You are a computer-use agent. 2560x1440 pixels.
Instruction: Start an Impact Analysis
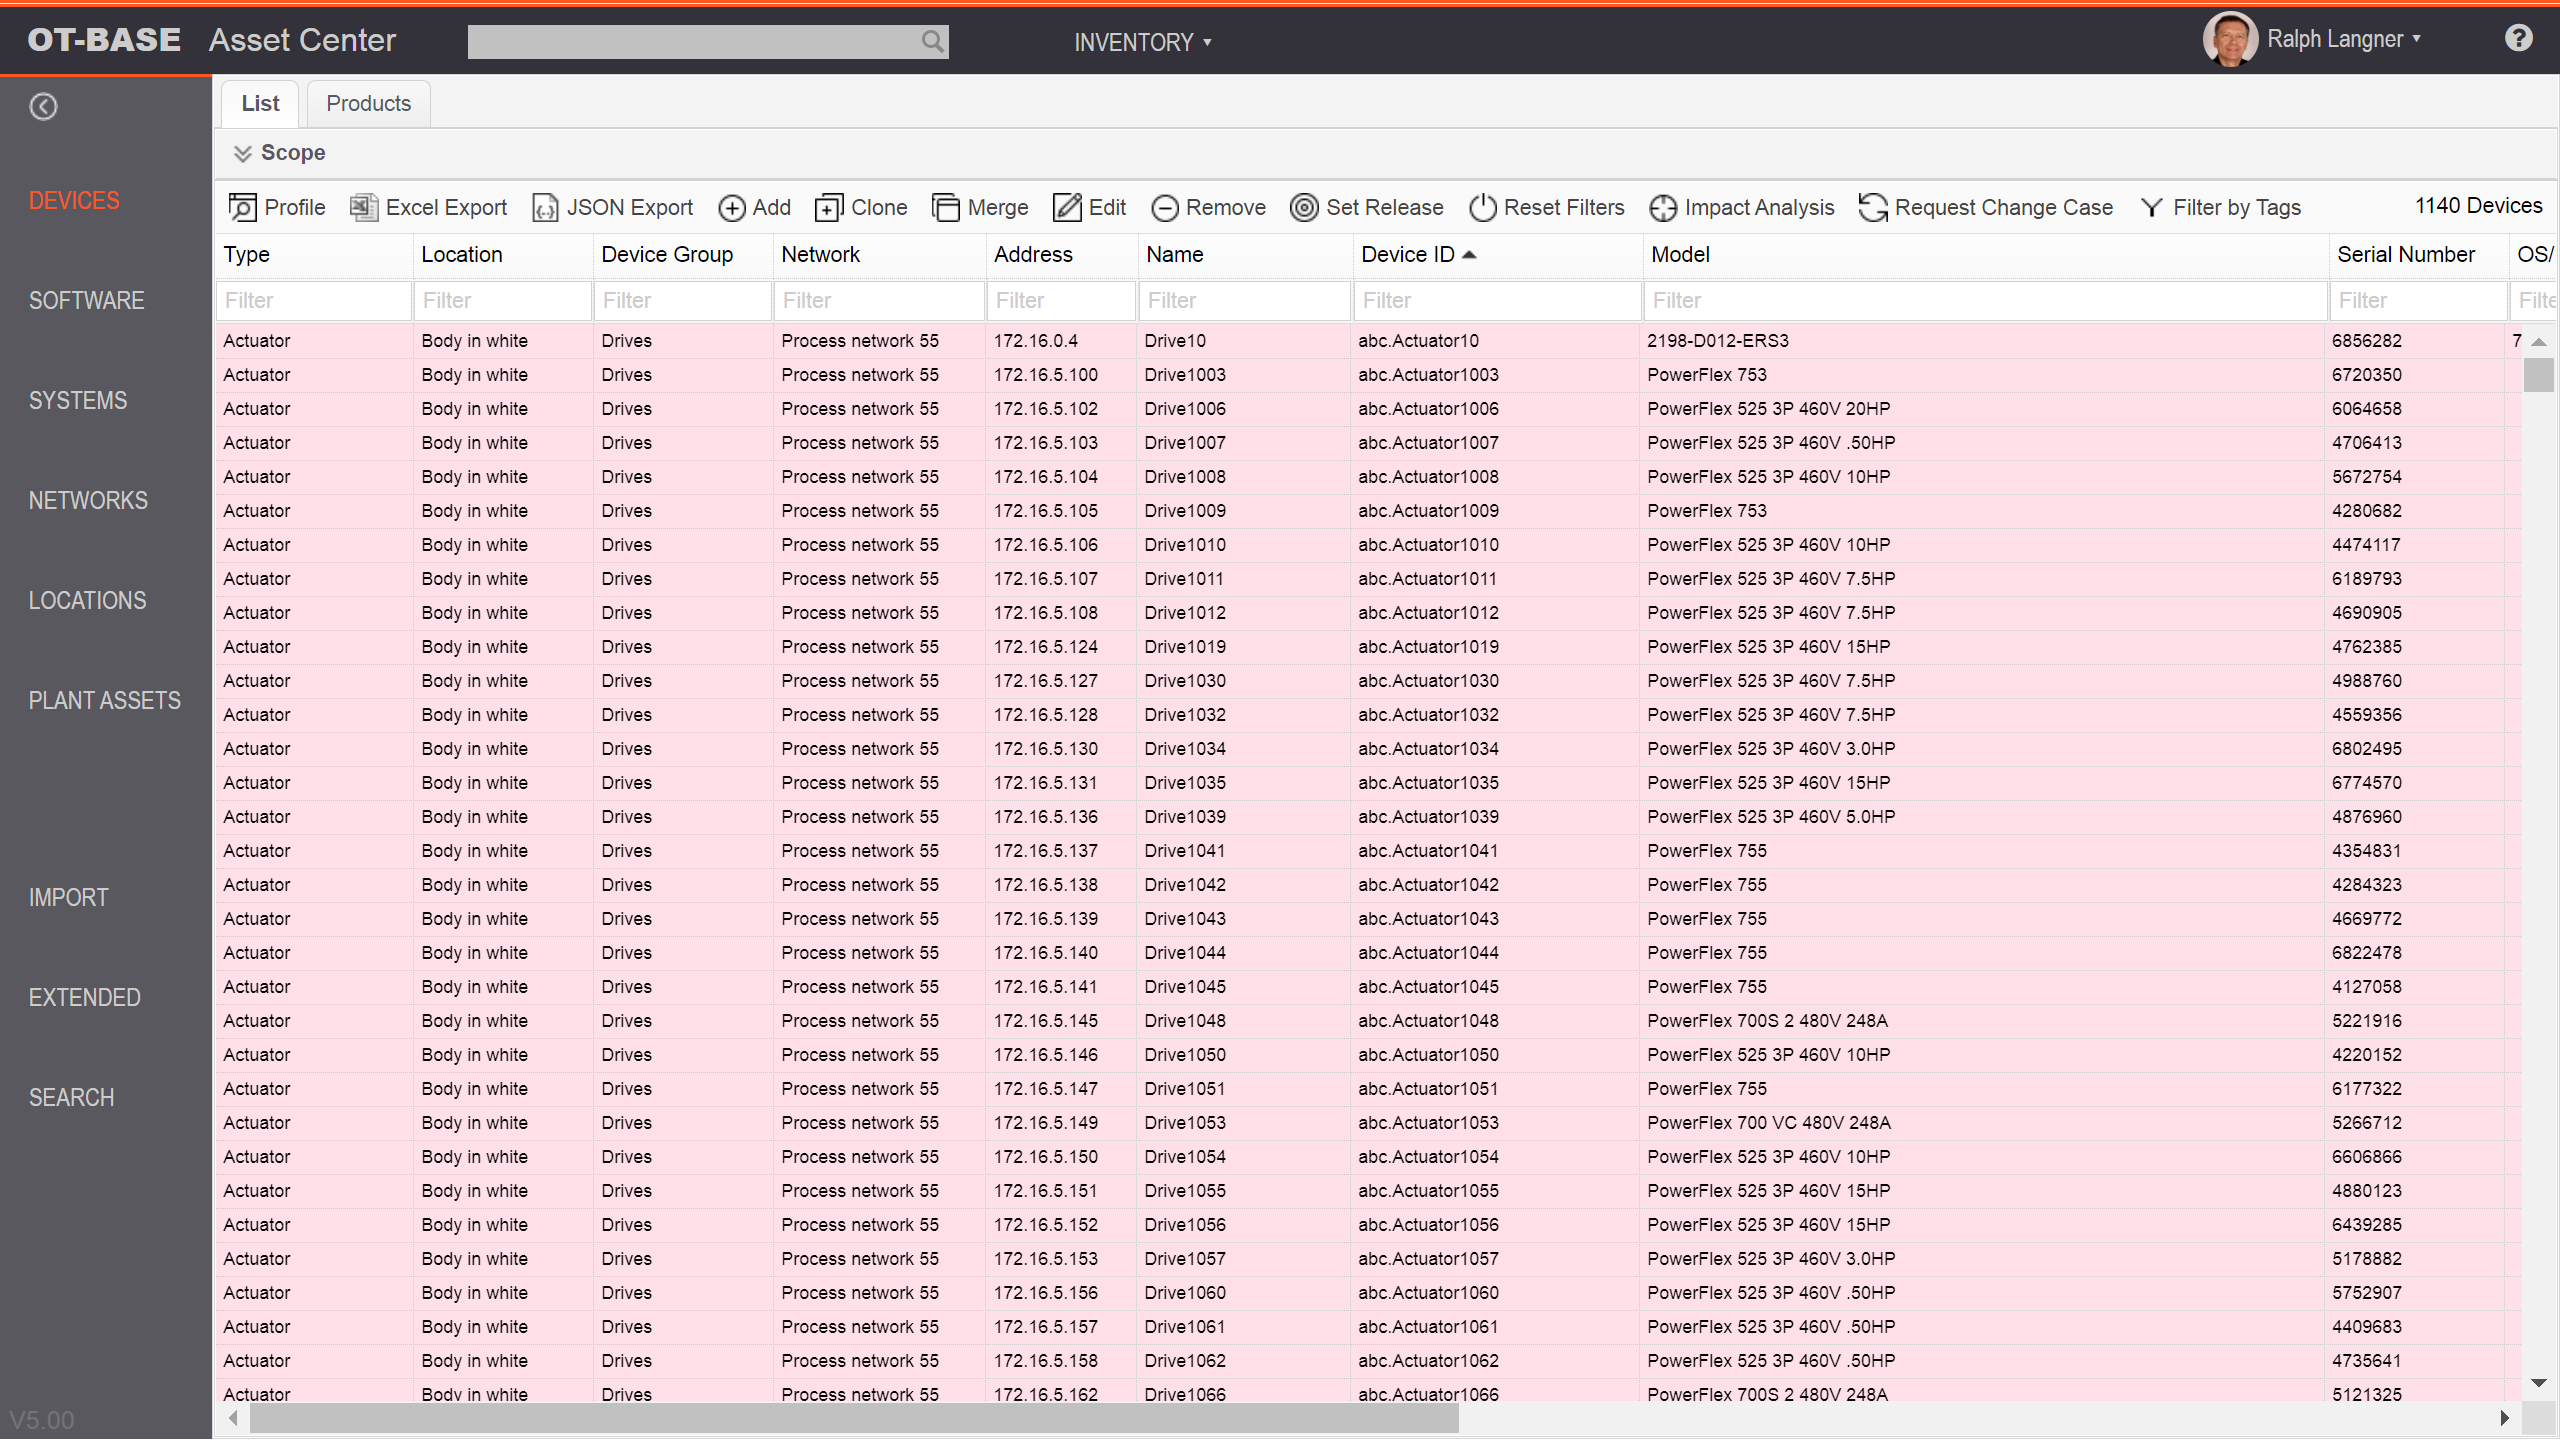1742,207
